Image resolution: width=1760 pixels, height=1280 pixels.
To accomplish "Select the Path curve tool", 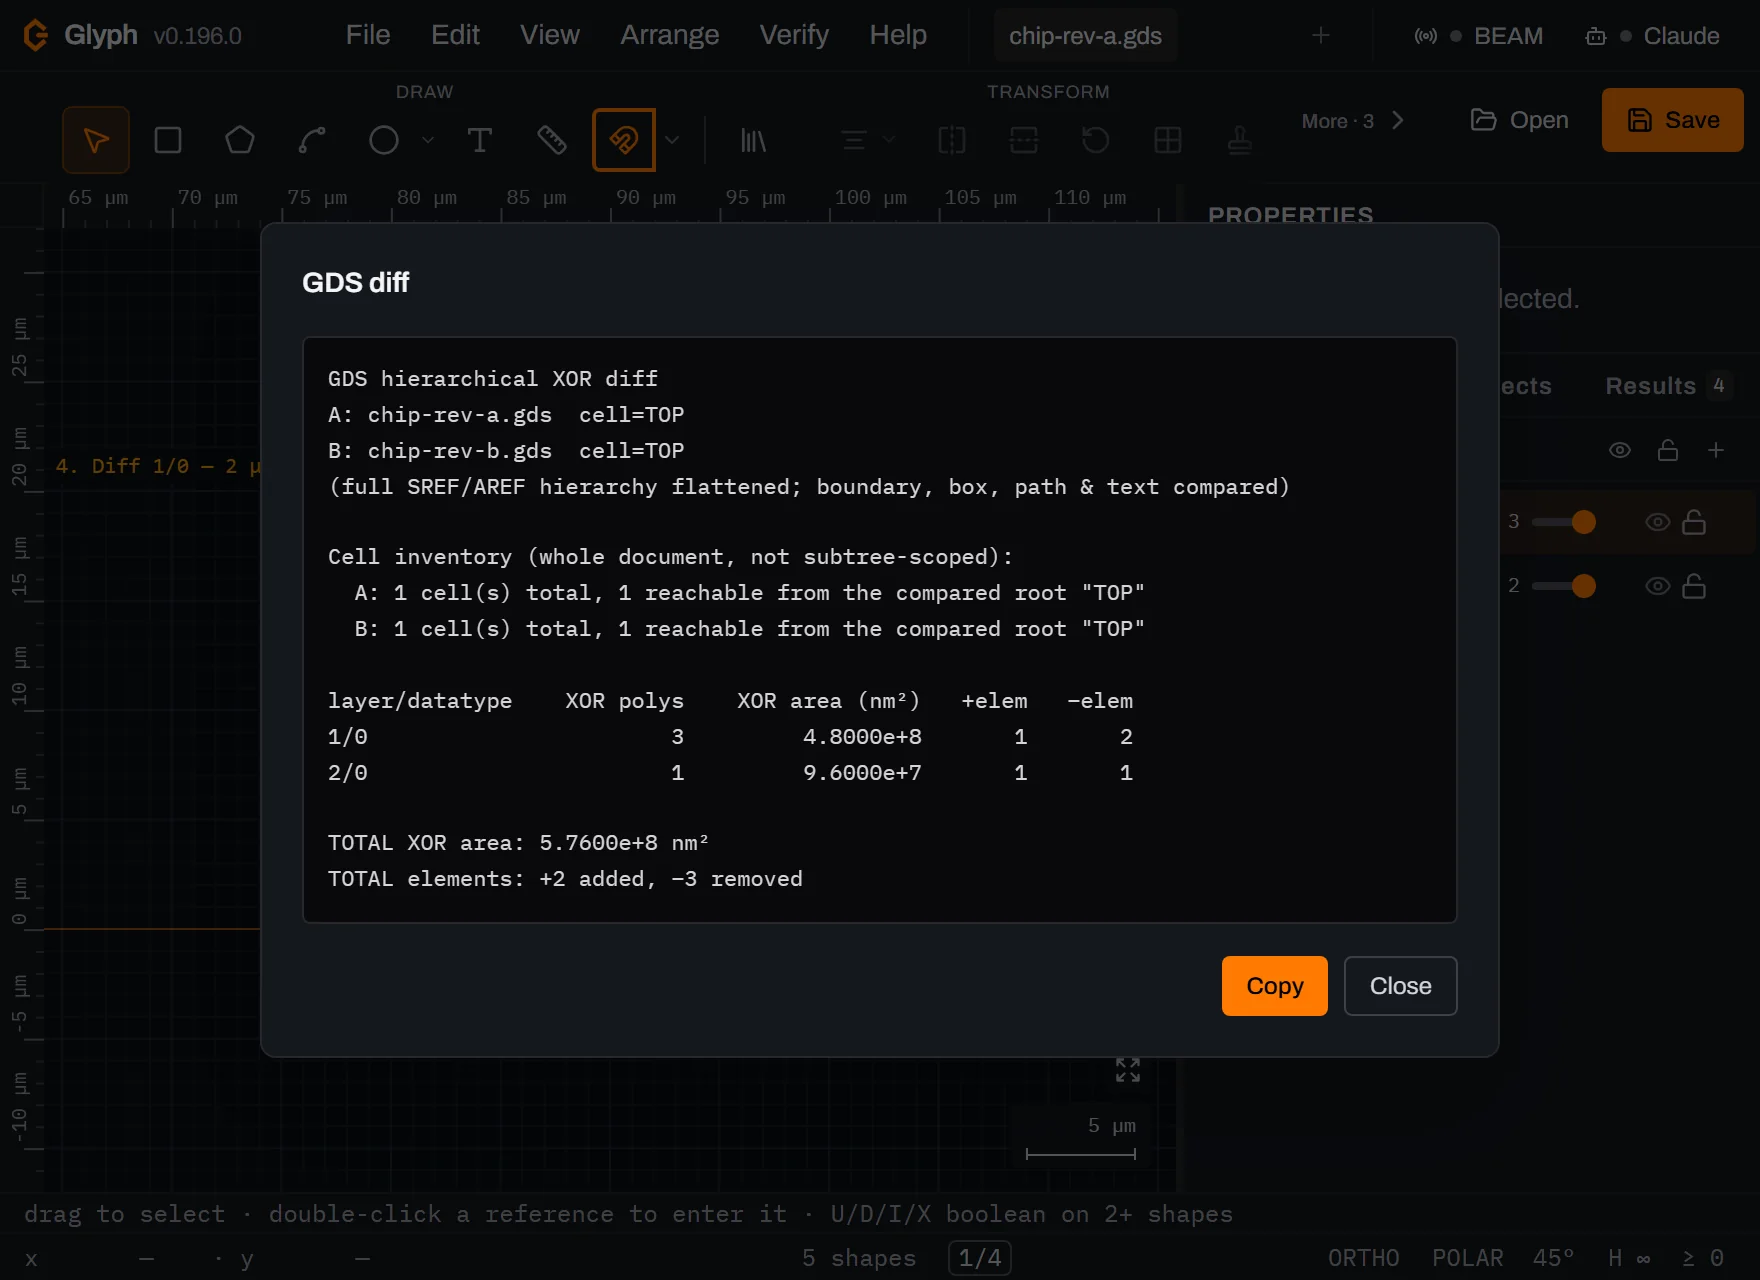I will point(312,140).
